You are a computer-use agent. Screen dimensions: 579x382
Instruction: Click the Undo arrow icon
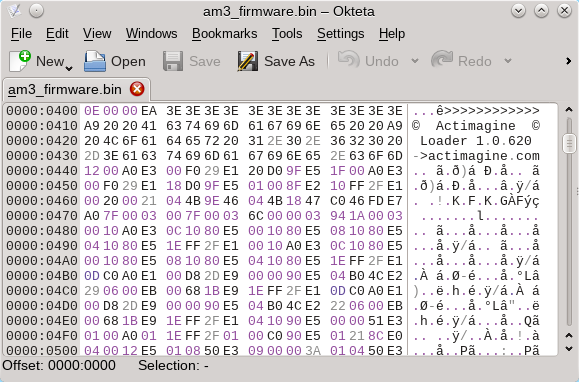tap(349, 60)
